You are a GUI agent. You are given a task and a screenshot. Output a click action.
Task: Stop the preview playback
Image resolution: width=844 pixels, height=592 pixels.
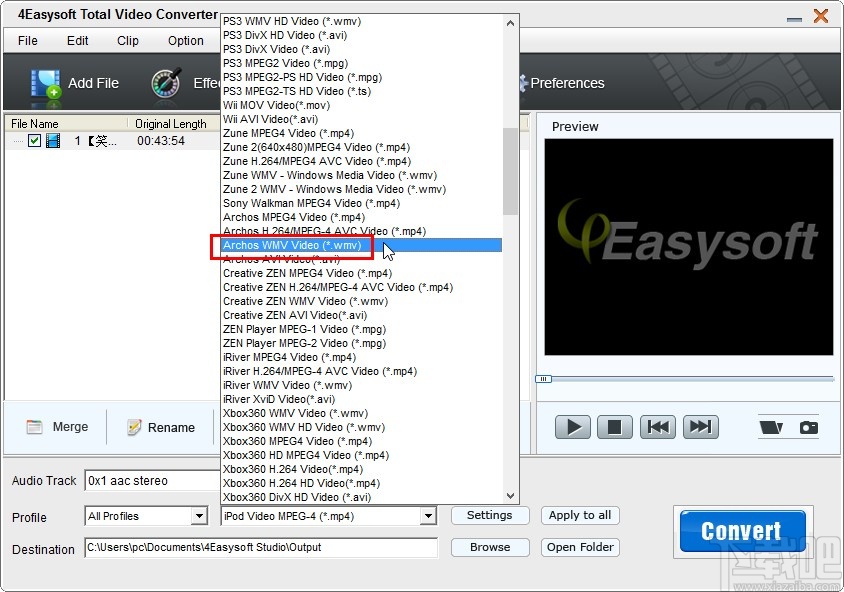(615, 426)
